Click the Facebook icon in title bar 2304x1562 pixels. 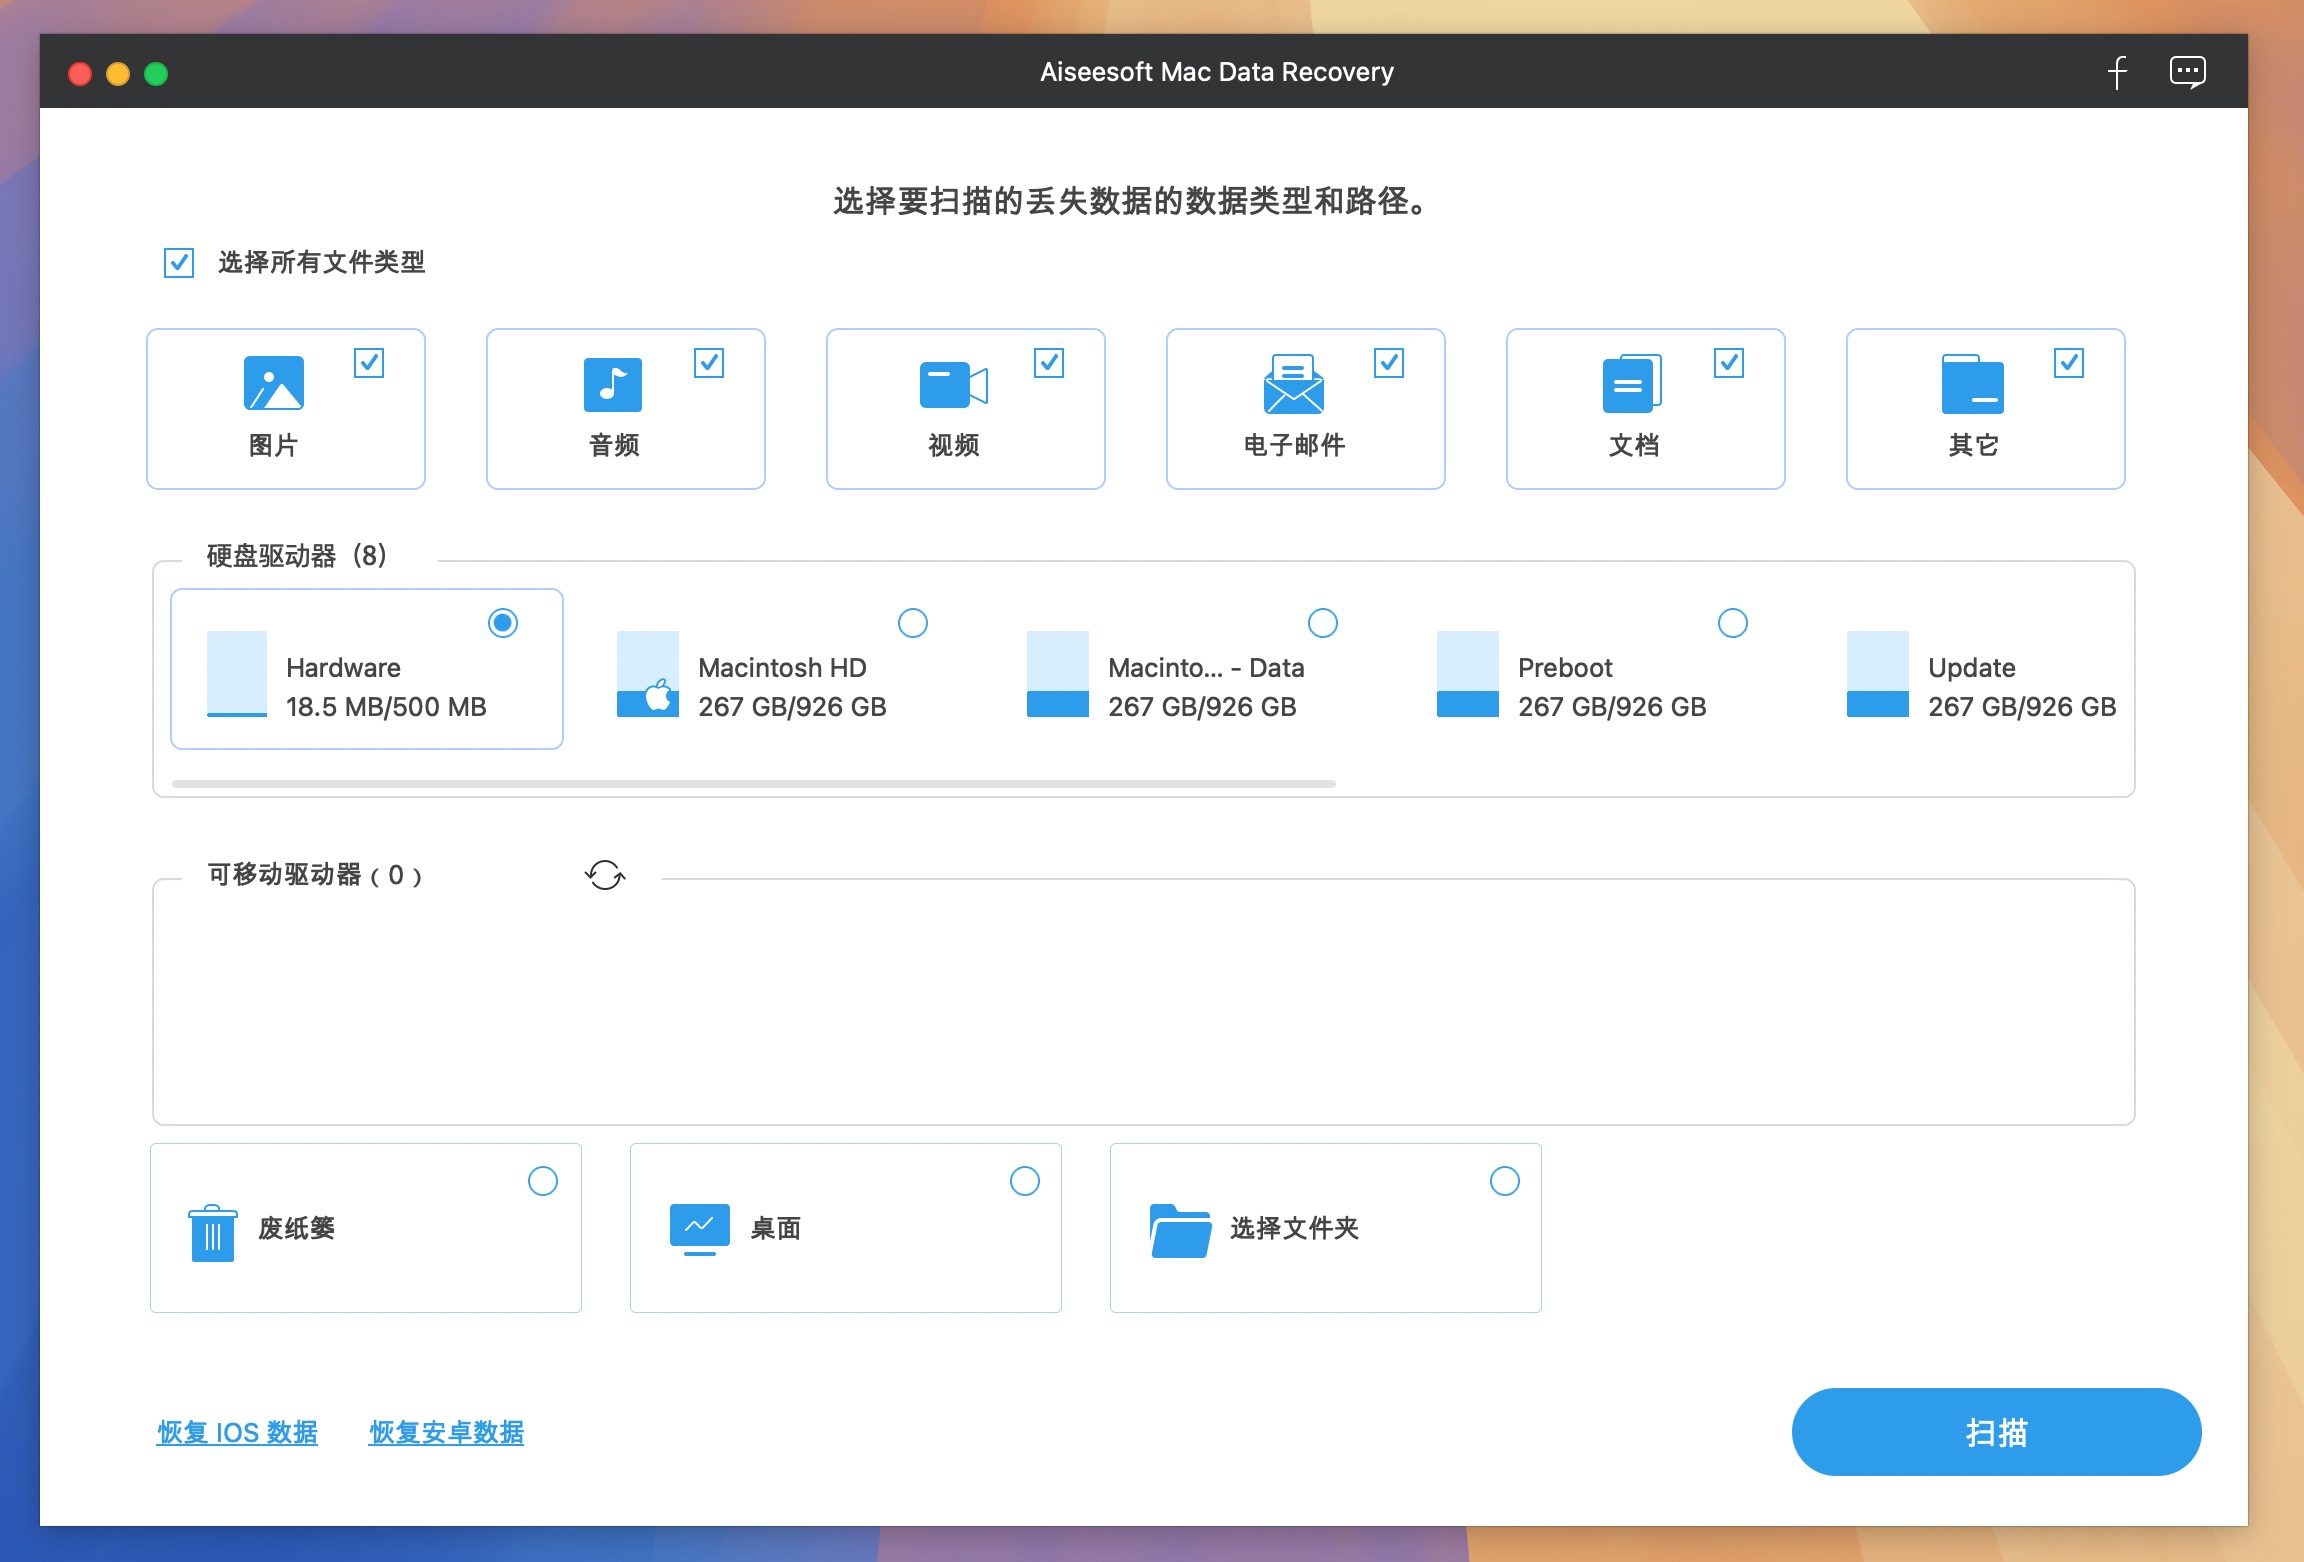tap(2117, 72)
